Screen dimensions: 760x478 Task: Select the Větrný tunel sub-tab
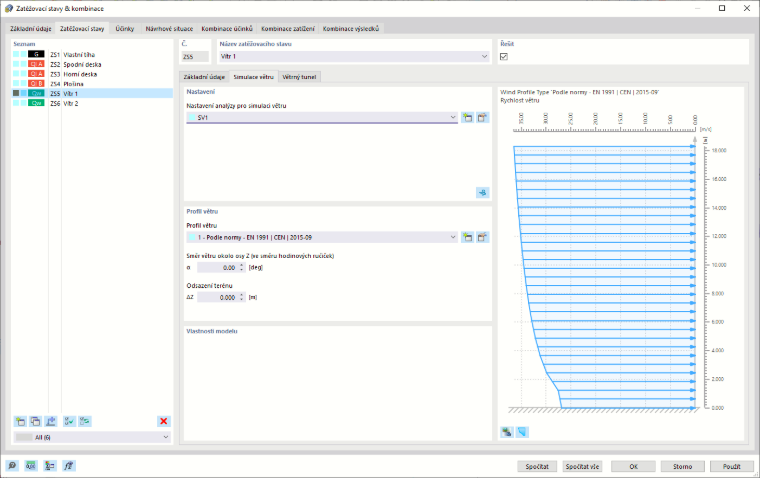tap(299, 77)
